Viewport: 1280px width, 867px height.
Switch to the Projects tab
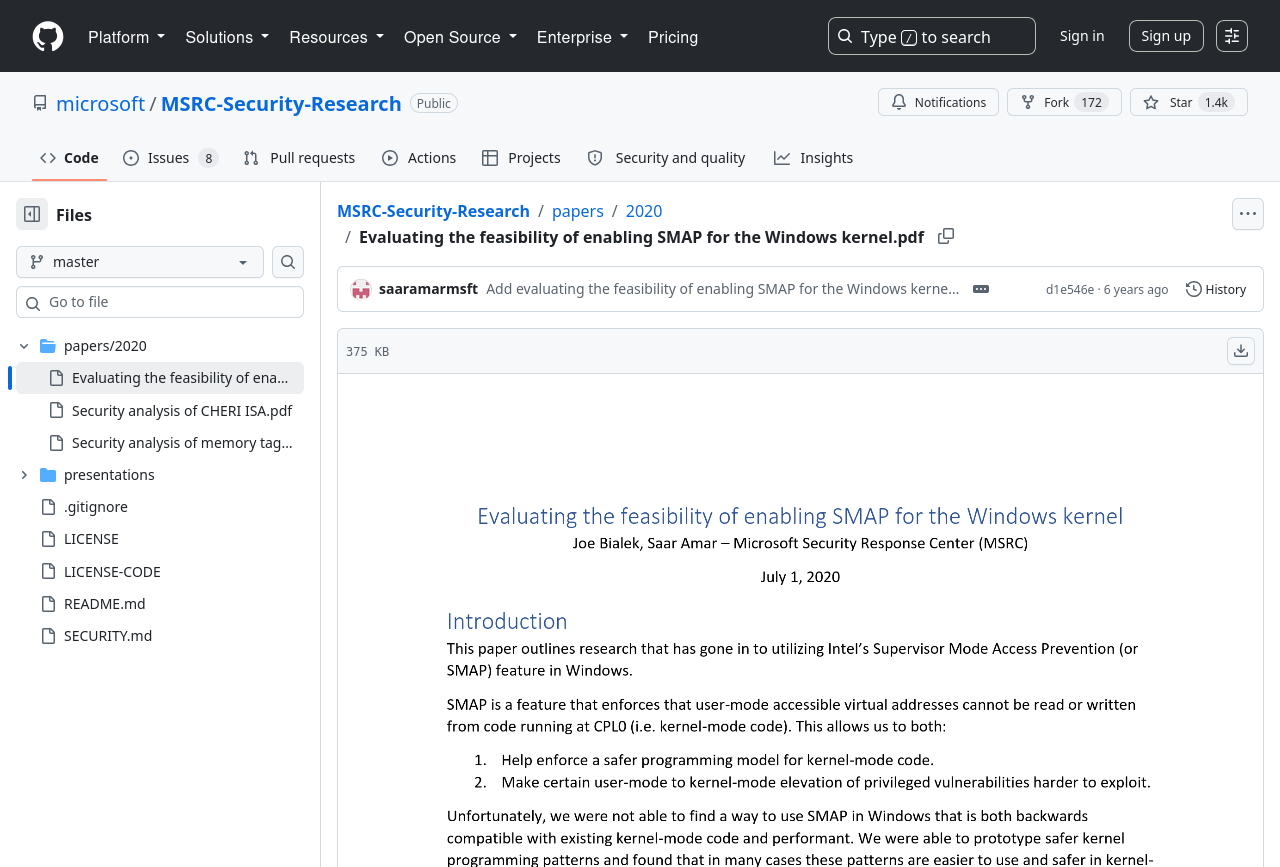[x=521, y=158]
